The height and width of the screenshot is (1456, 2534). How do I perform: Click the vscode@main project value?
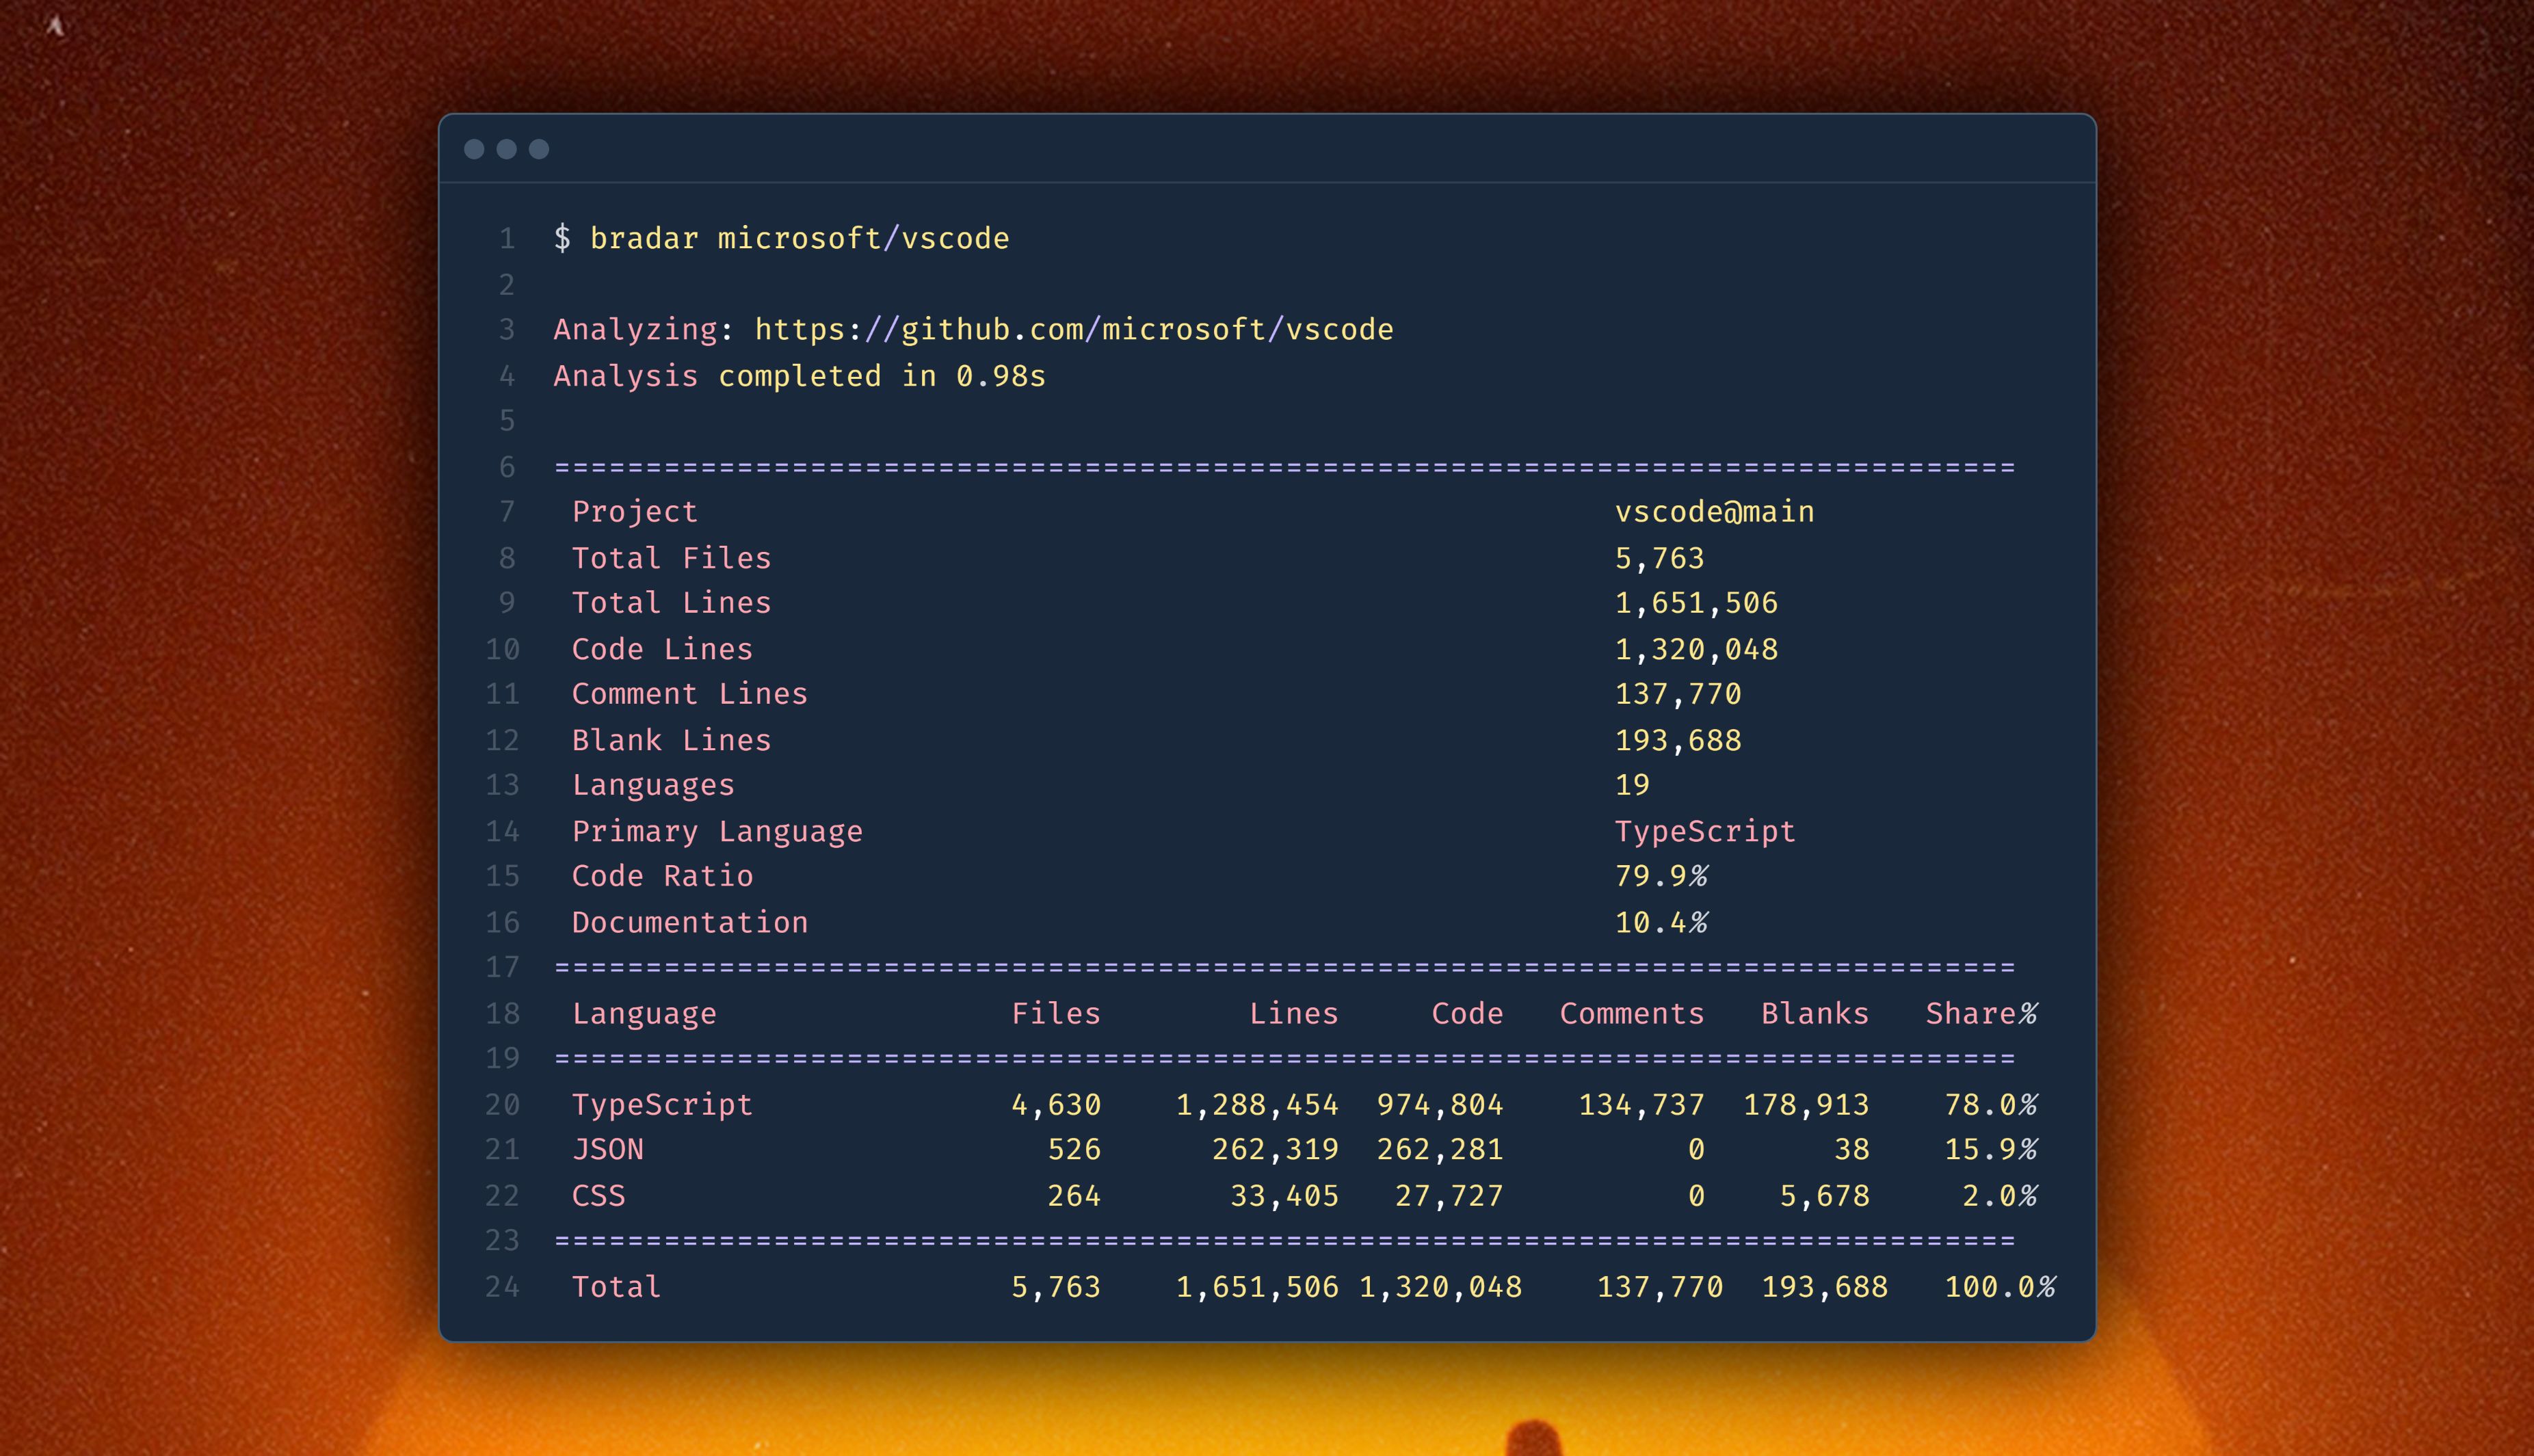[x=1714, y=511]
